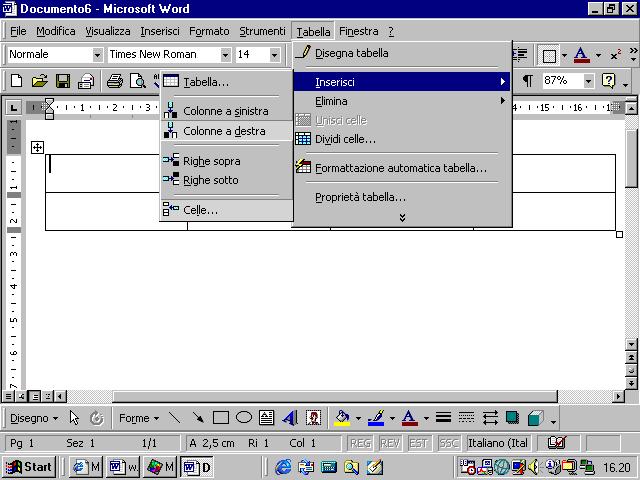The image size is (640, 480).
Task: Expand the Tabella menu chevrons
Action: coord(402,218)
